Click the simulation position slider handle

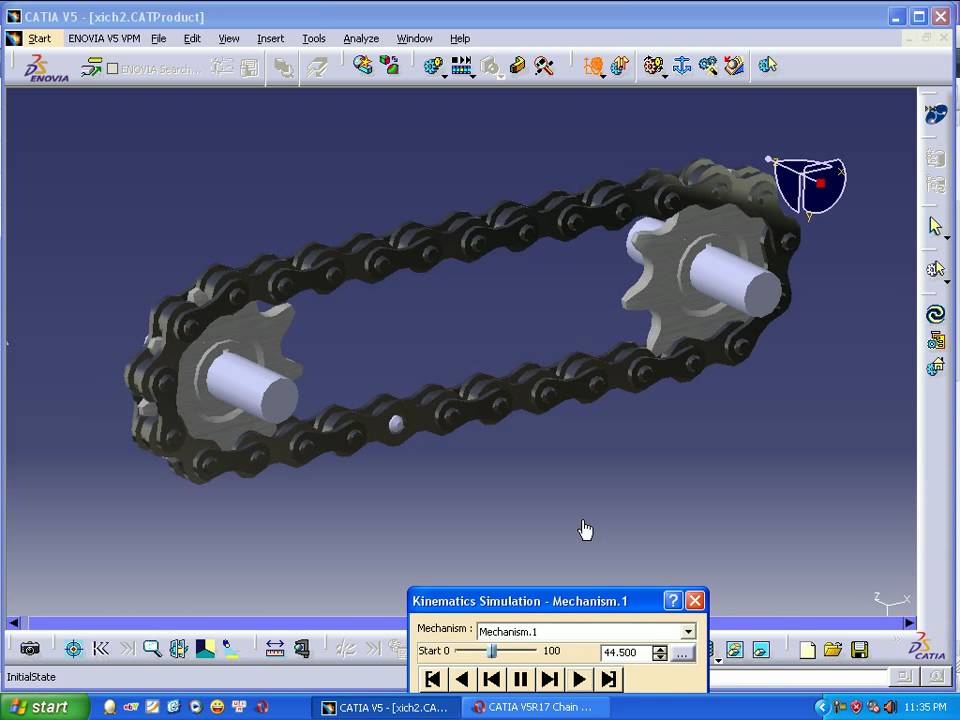[492, 651]
